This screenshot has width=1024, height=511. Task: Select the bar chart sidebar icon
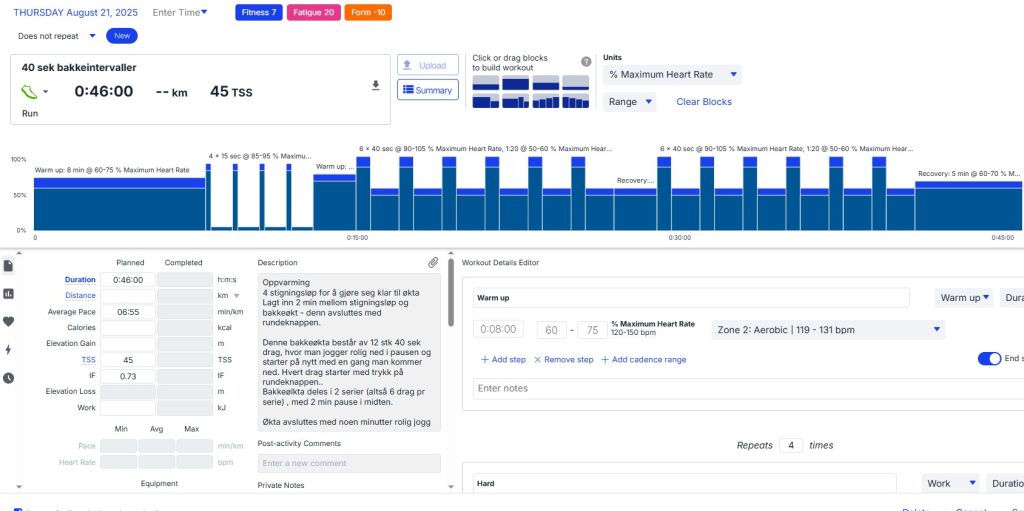click(9, 294)
